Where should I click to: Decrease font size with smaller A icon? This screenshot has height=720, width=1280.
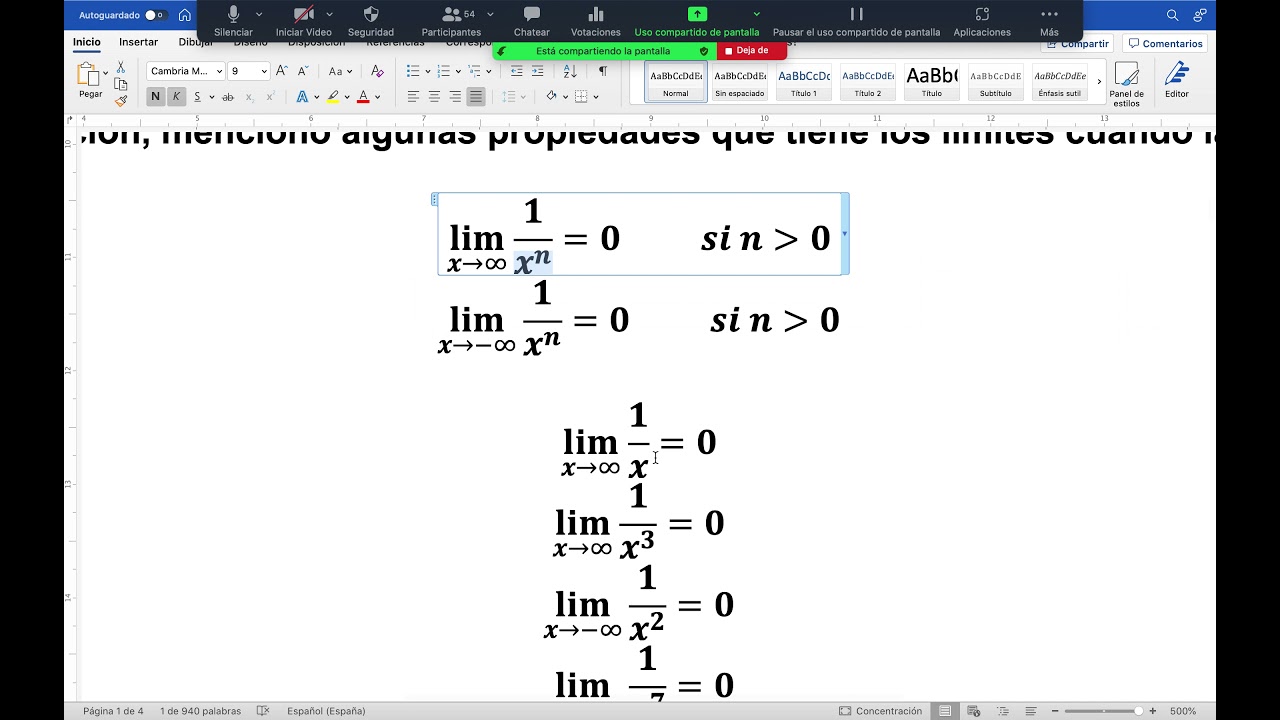303,71
